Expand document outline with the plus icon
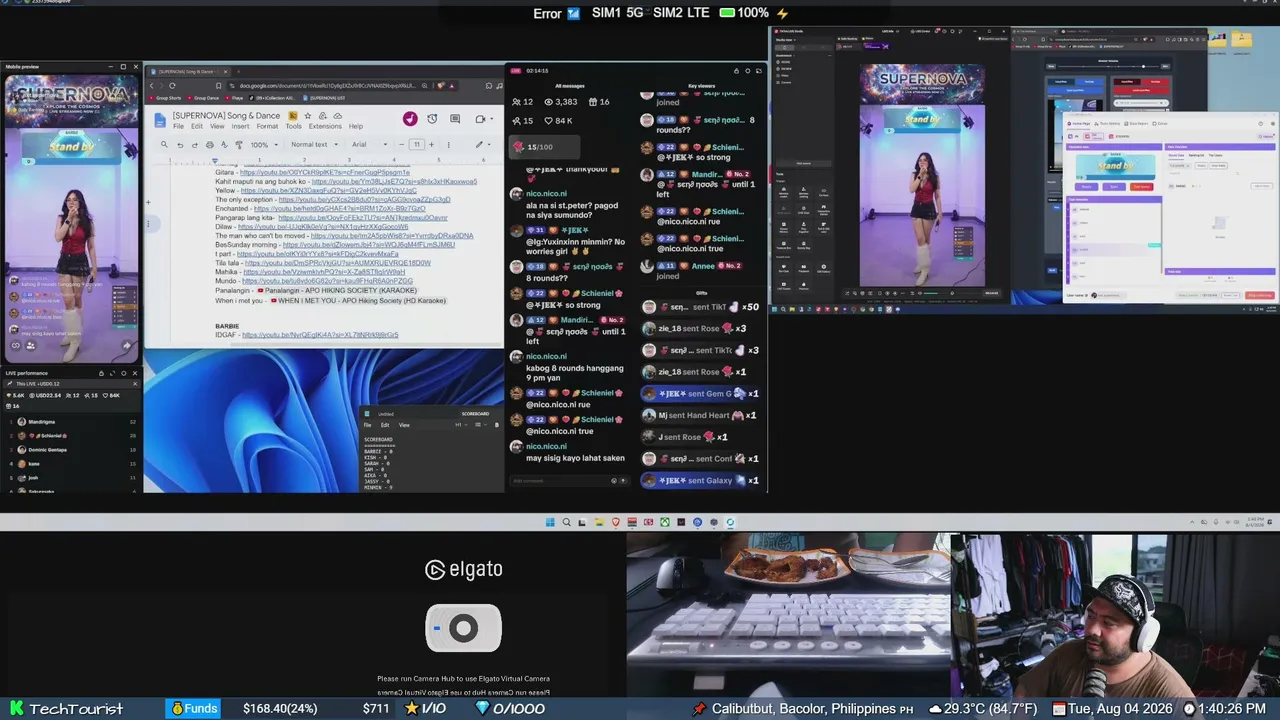Image resolution: width=1280 pixels, height=720 pixels. tap(148, 202)
